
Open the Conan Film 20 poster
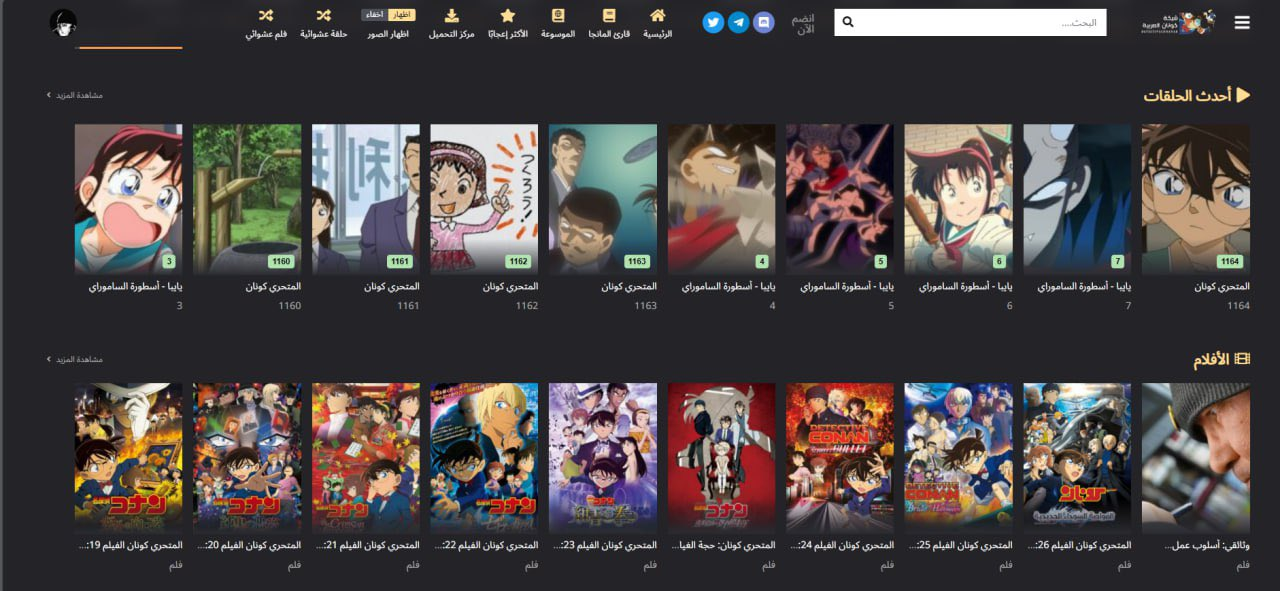[x=247, y=458]
